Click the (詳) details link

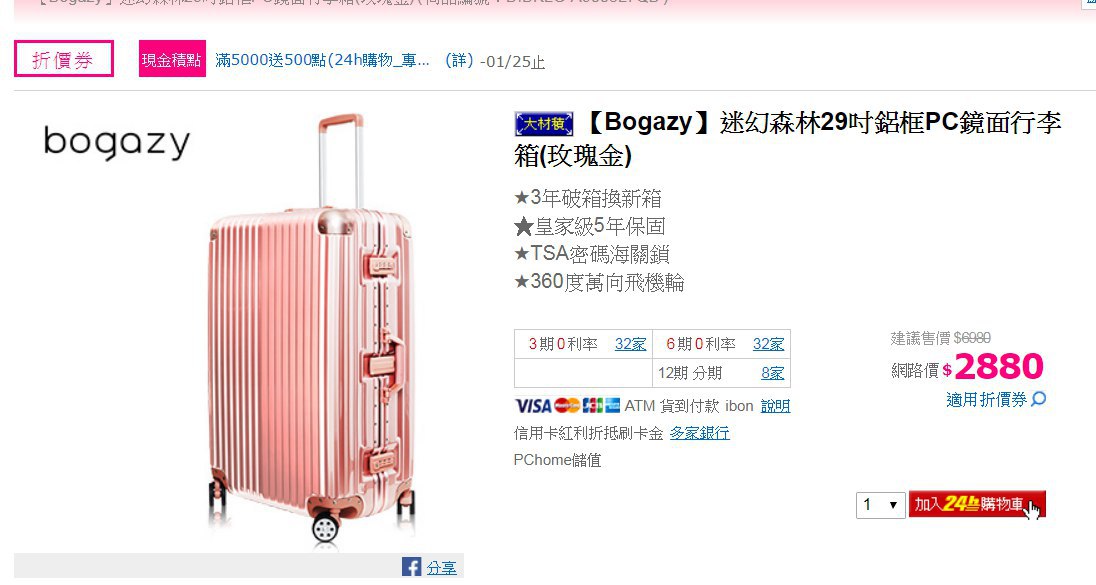pos(459,61)
